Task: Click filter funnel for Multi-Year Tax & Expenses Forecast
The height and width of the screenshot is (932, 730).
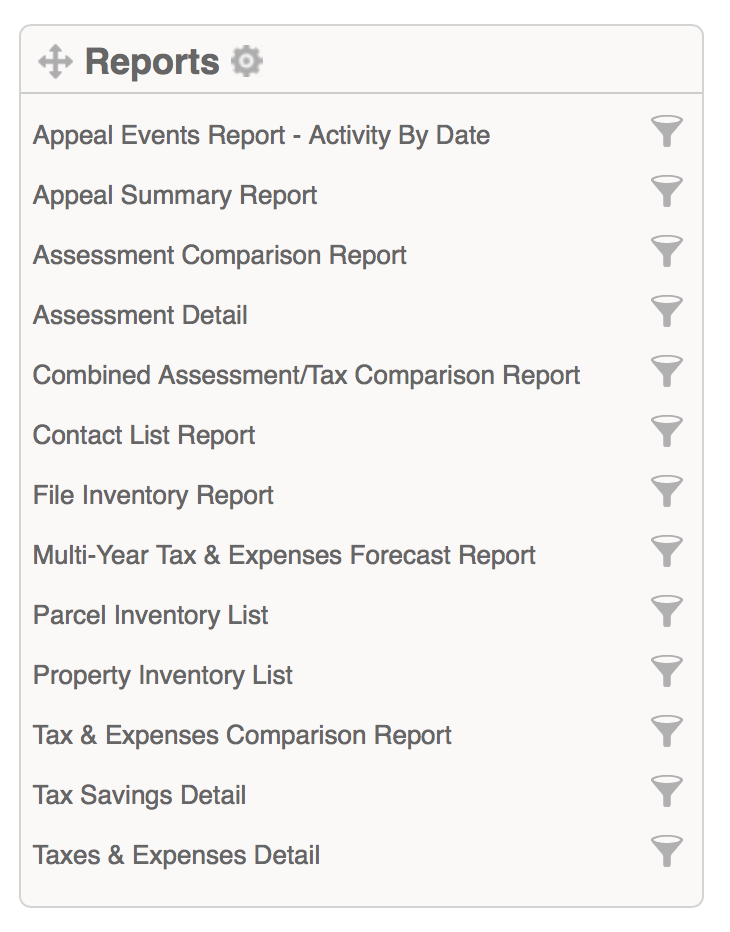Action: (x=666, y=552)
